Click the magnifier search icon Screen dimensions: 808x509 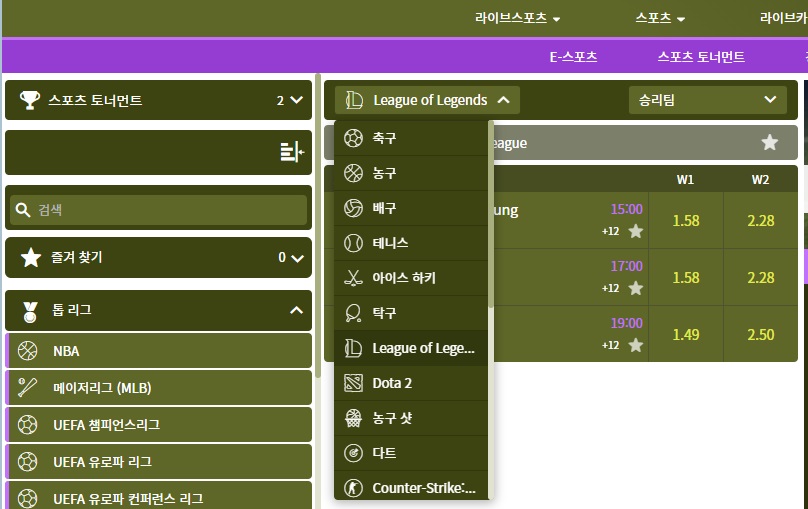tap(23, 210)
